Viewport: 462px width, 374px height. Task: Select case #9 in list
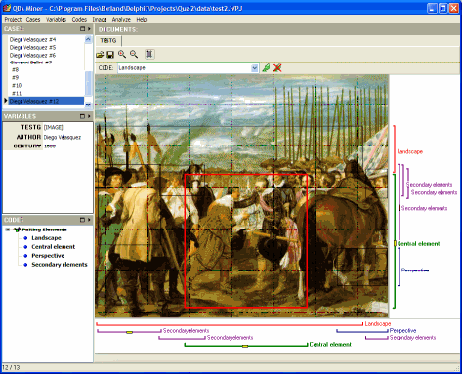tap(16, 78)
